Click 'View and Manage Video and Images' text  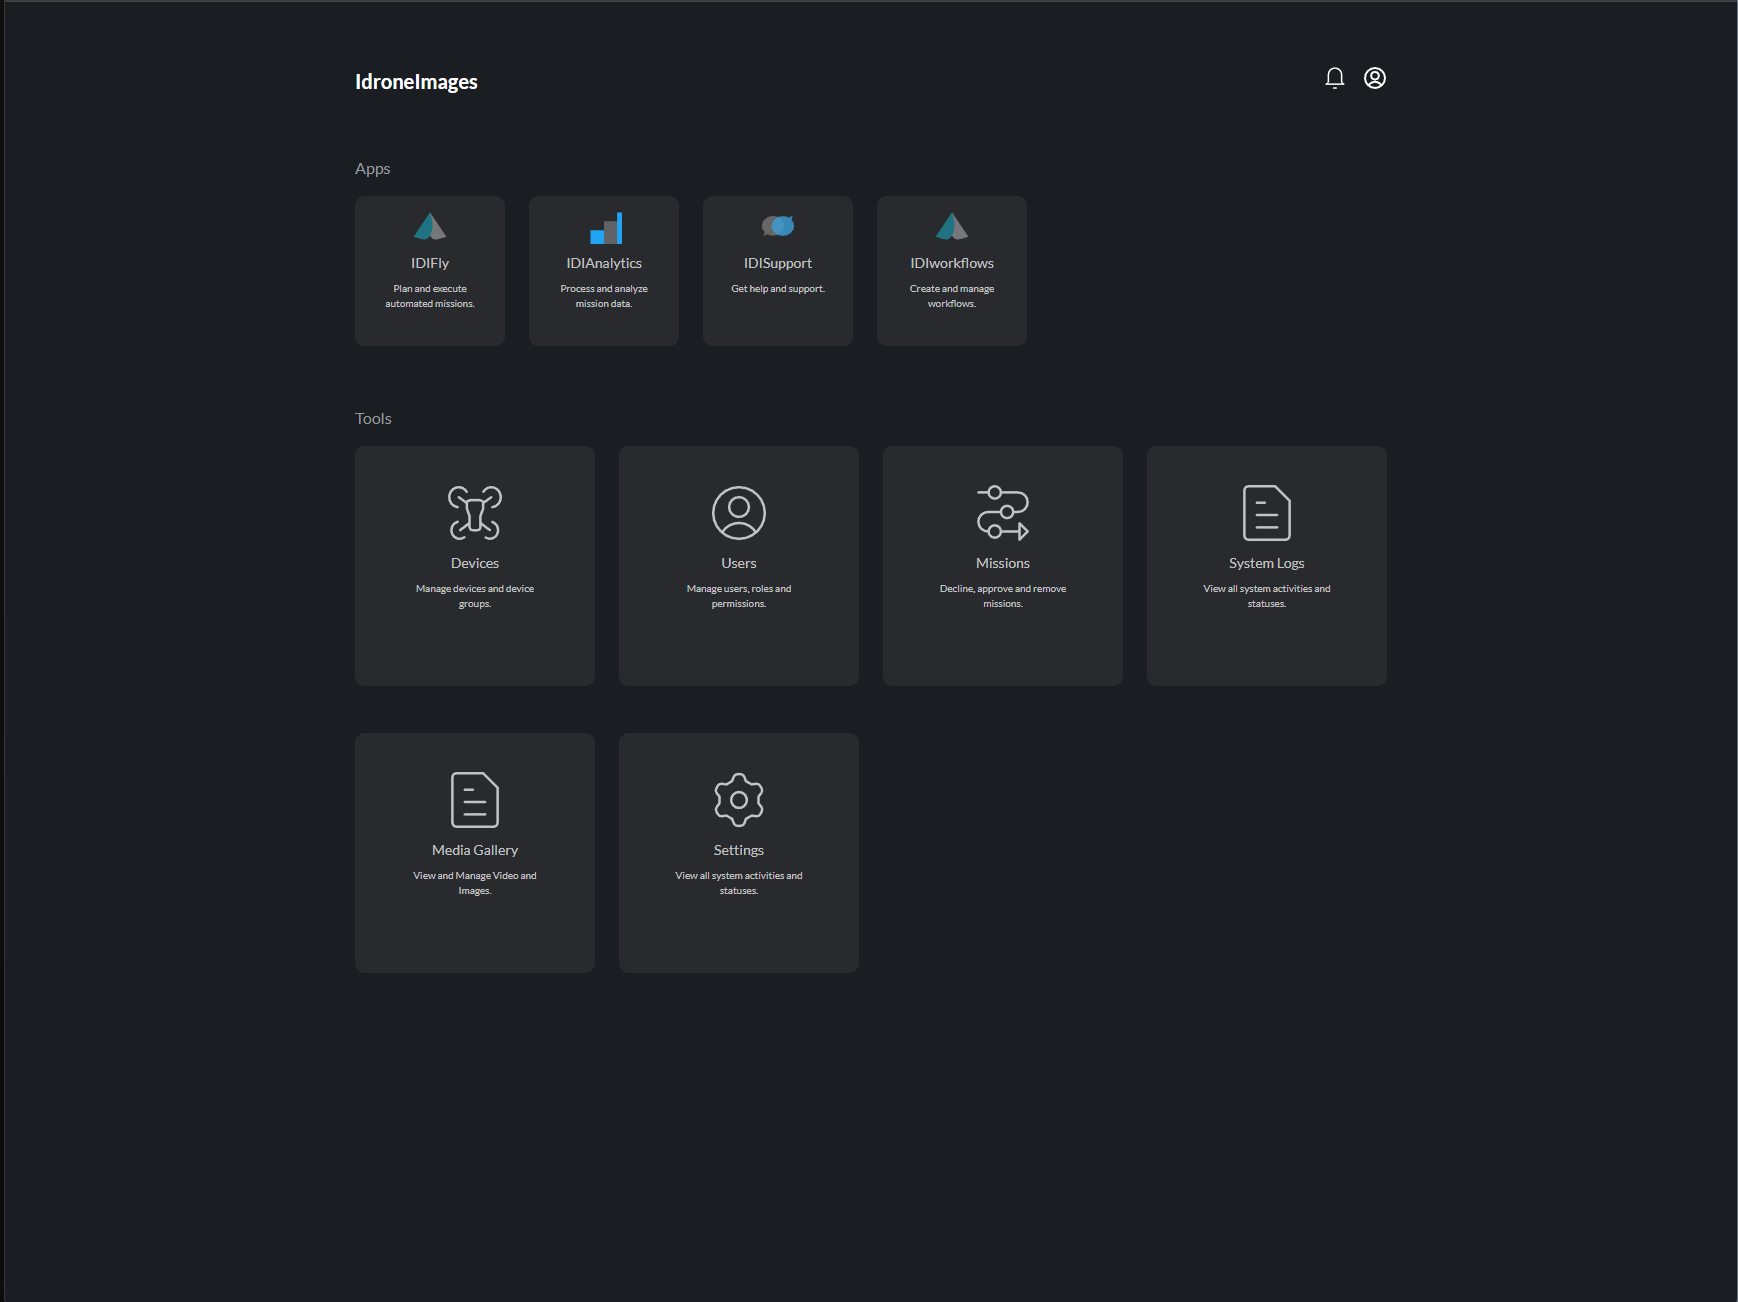(475, 883)
